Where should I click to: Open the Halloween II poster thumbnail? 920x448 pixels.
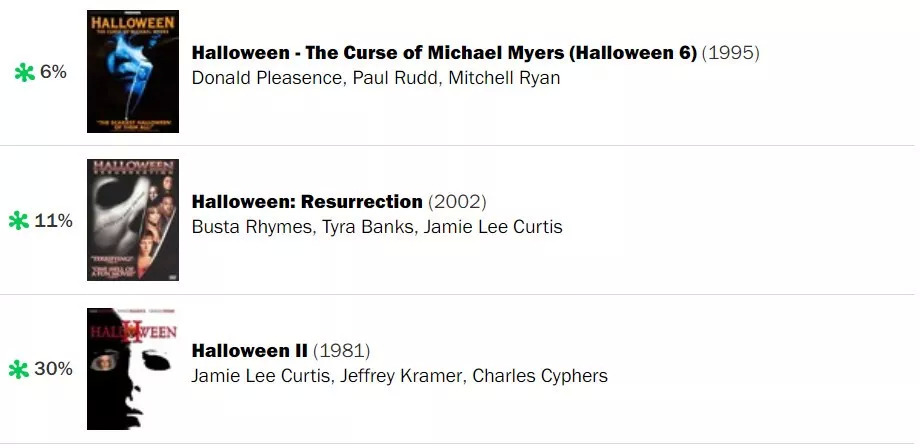click(x=133, y=369)
